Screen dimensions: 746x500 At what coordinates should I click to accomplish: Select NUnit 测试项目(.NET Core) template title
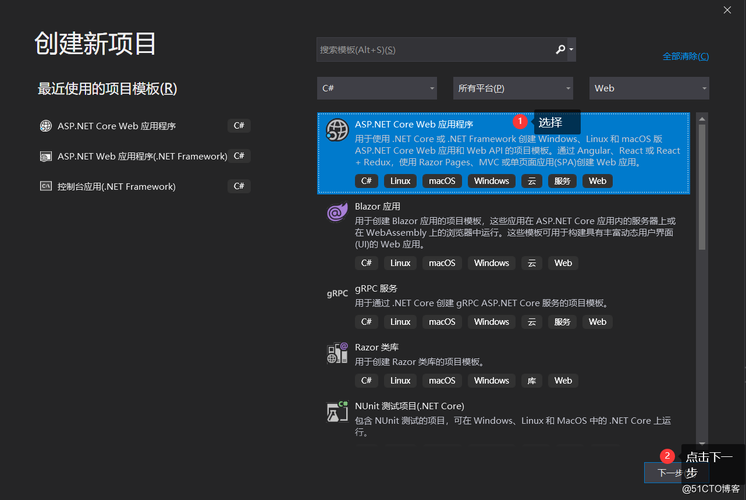point(409,406)
